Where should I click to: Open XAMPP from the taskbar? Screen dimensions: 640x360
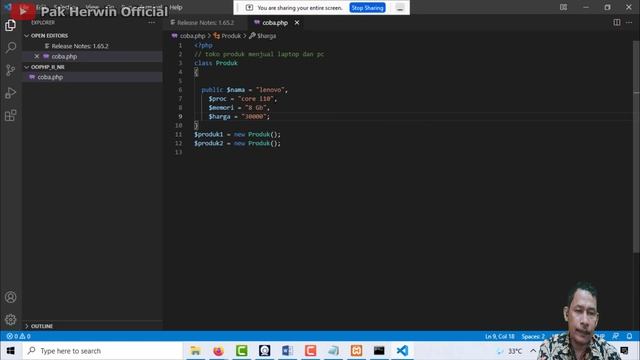356,351
